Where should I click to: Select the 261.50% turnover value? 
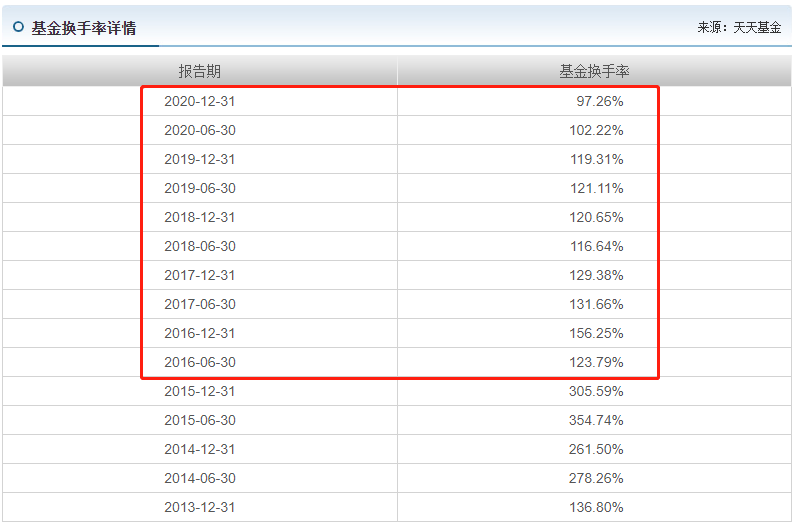point(596,449)
